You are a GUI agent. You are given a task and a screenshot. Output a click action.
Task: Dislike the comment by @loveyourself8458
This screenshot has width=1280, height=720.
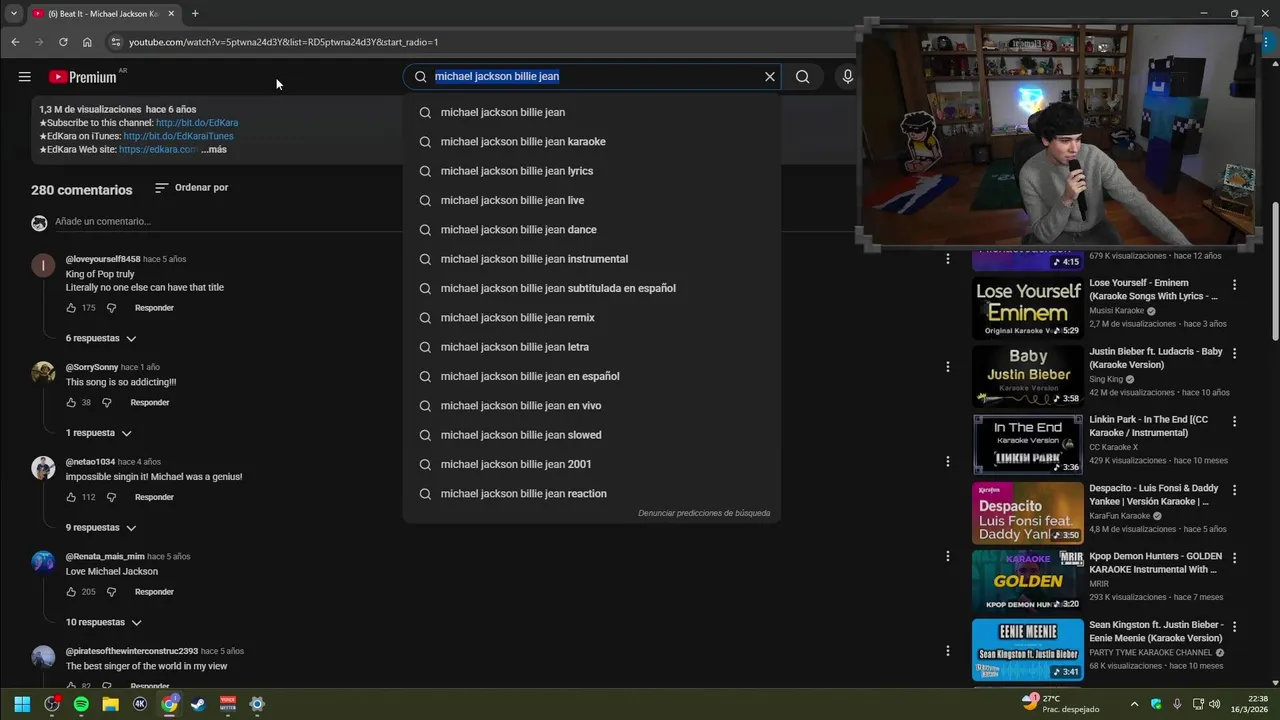click(111, 308)
